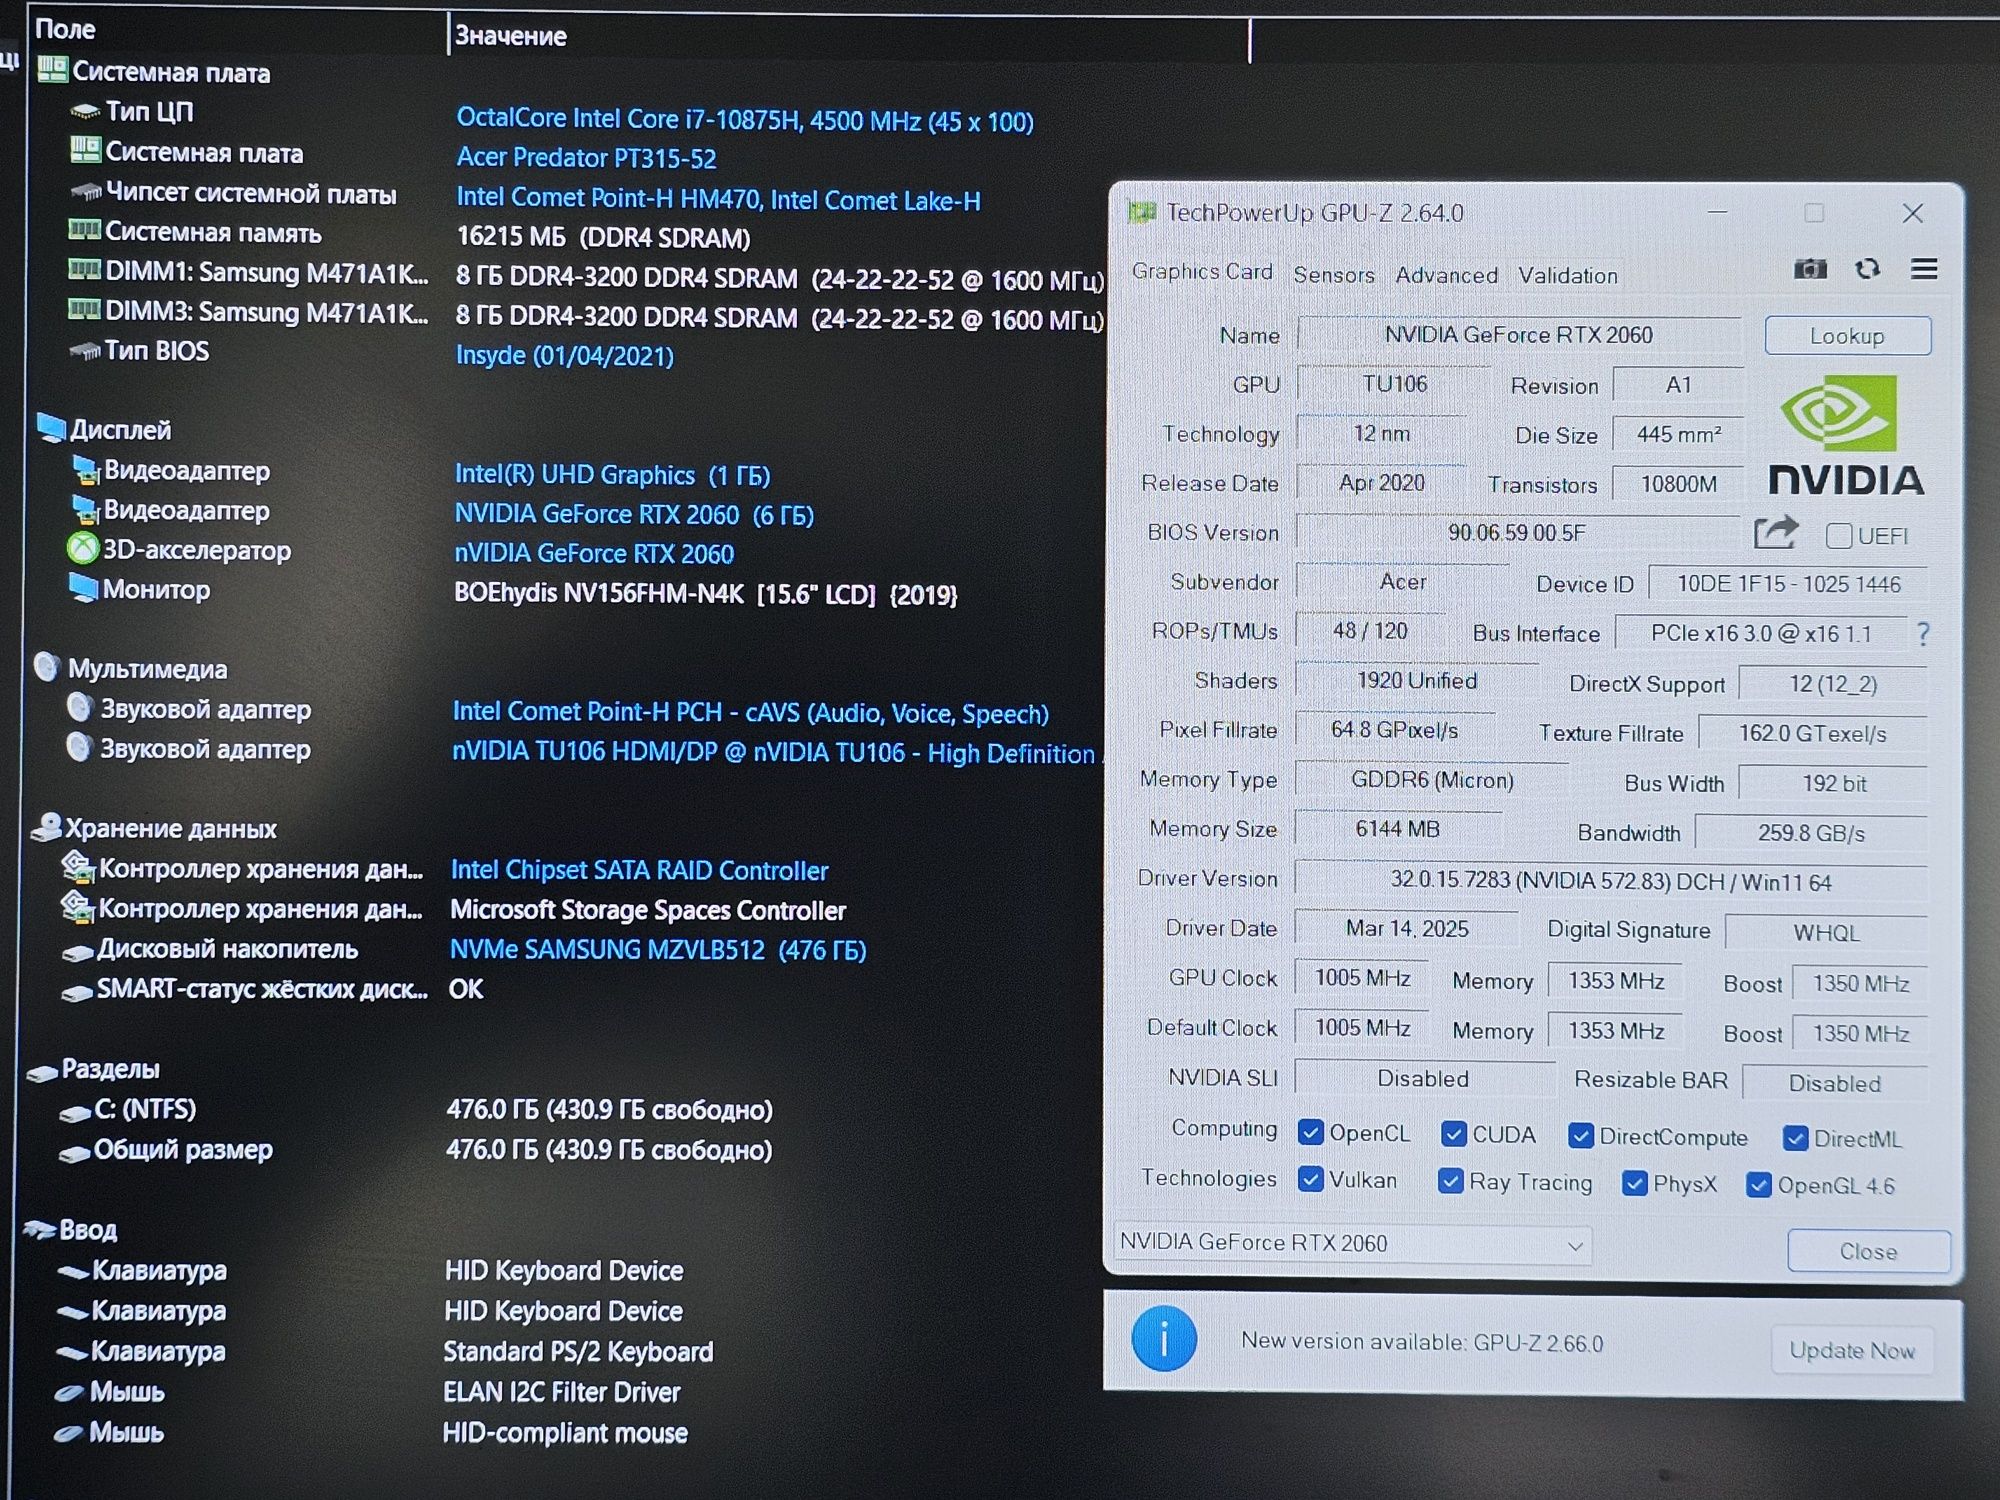Viewport: 2000px width, 1500px height.
Task: Click the BIOS Version field
Action: pyautogui.click(x=1517, y=532)
